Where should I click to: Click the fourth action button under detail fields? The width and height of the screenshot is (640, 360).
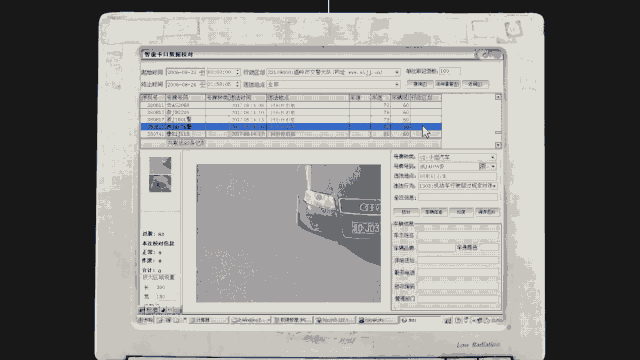(x=487, y=212)
